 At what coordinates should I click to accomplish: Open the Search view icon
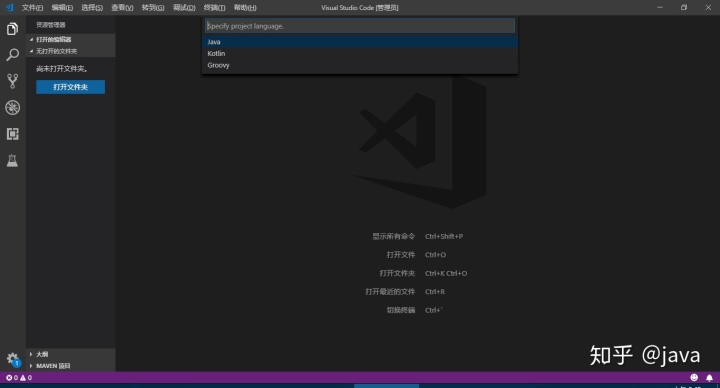click(12, 55)
